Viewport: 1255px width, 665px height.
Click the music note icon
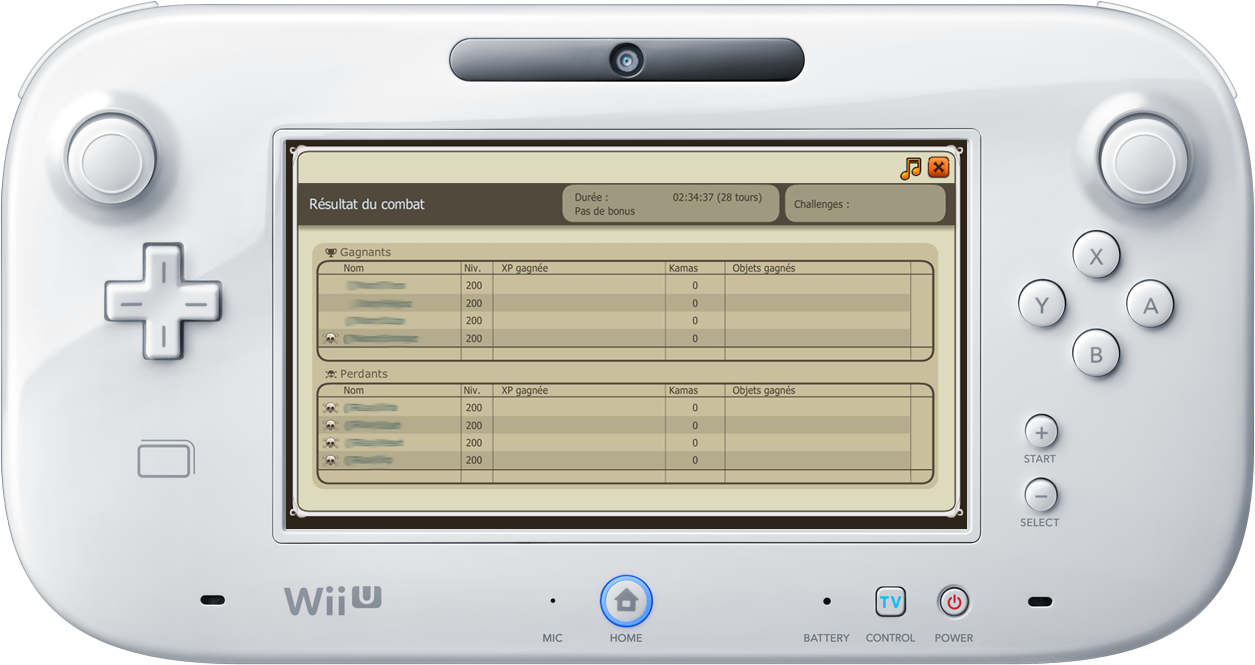[x=910, y=168]
